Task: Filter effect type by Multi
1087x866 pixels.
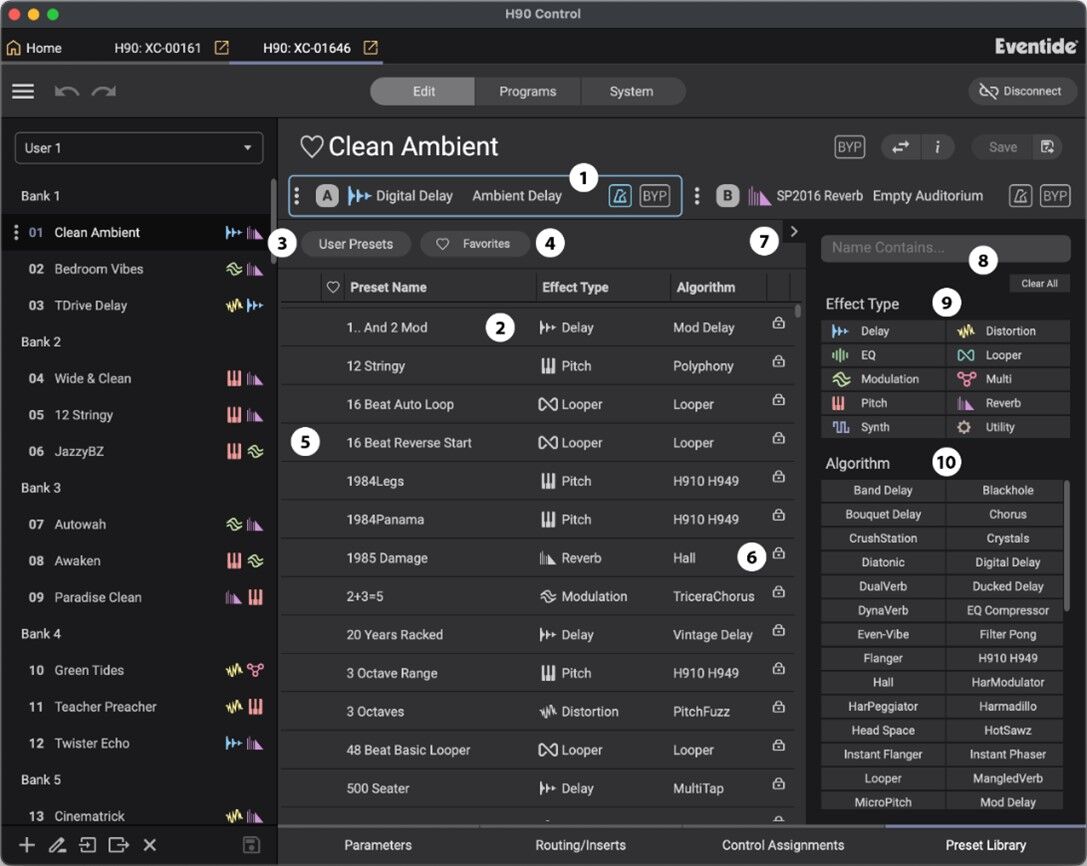Action: tap(1007, 379)
